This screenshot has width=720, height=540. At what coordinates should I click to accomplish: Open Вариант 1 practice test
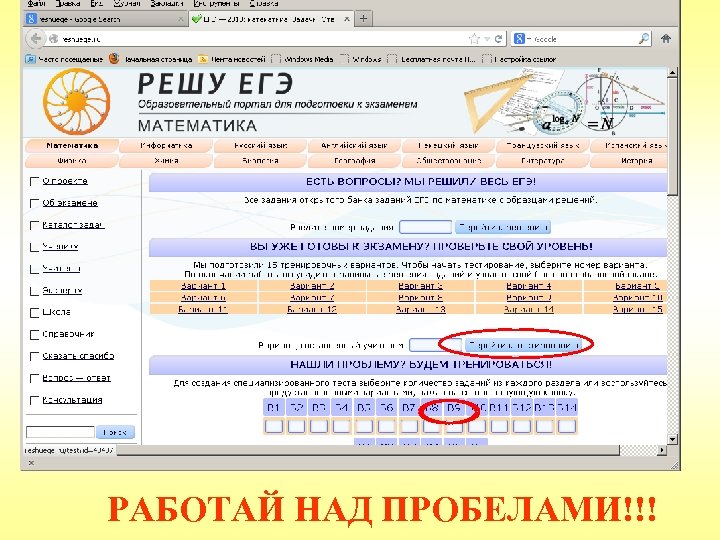click(203, 286)
